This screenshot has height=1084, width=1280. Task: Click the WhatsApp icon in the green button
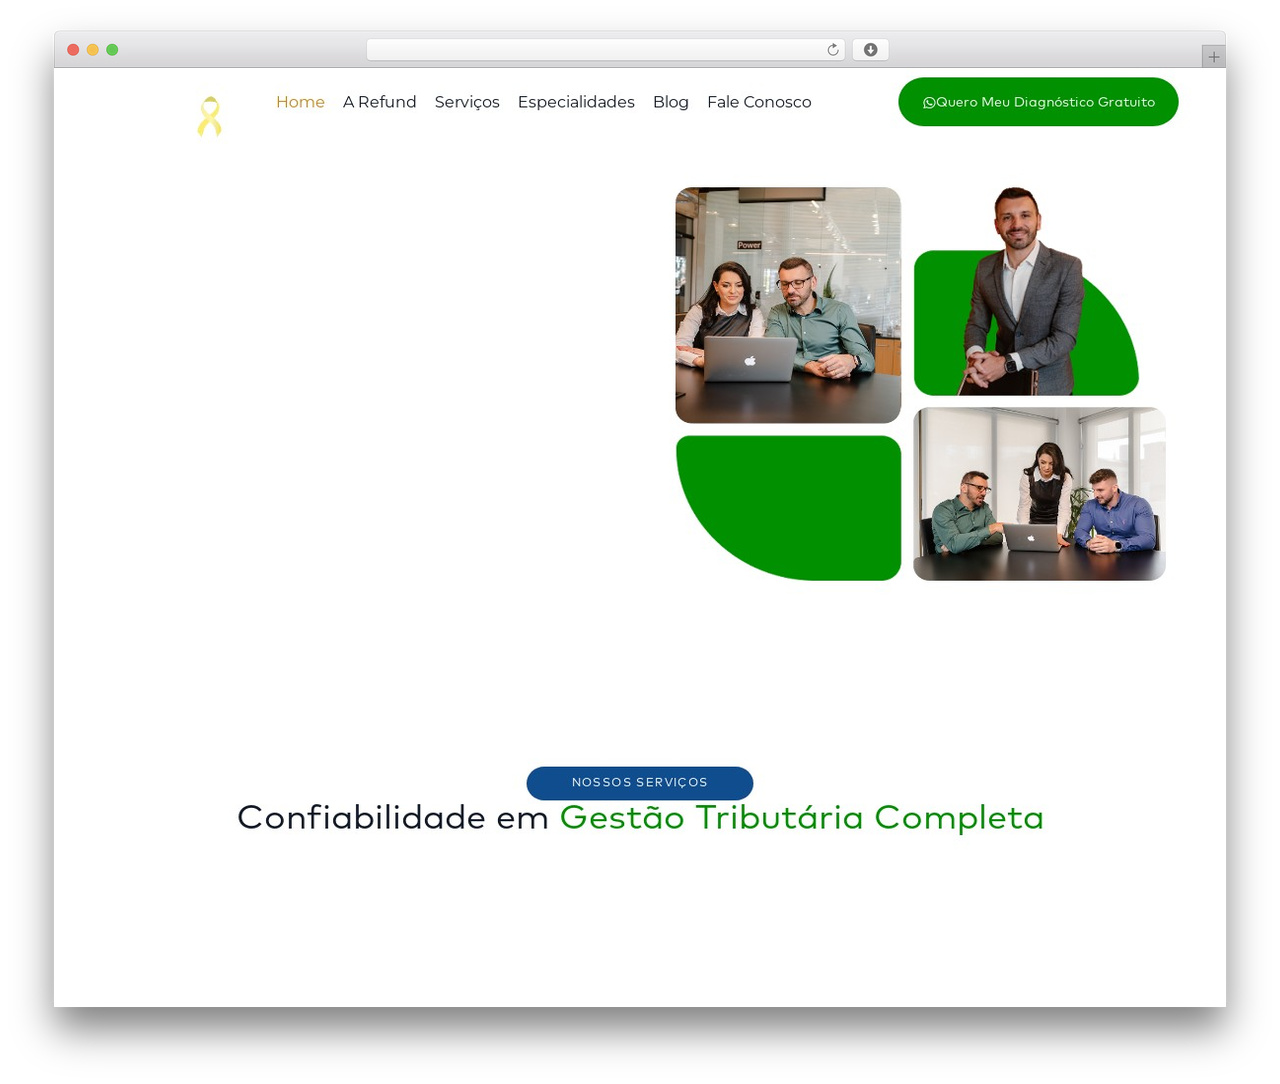929,102
